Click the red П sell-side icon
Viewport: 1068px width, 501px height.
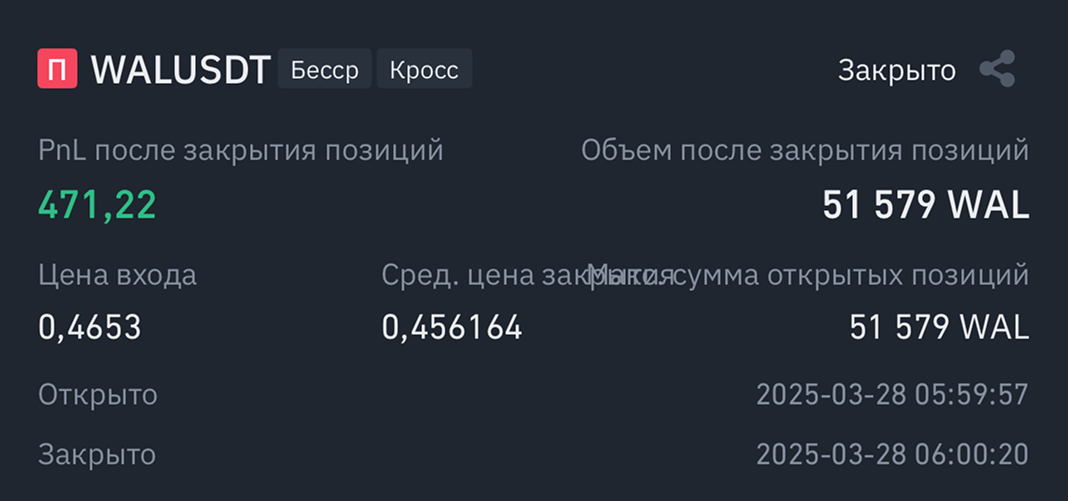57,70
